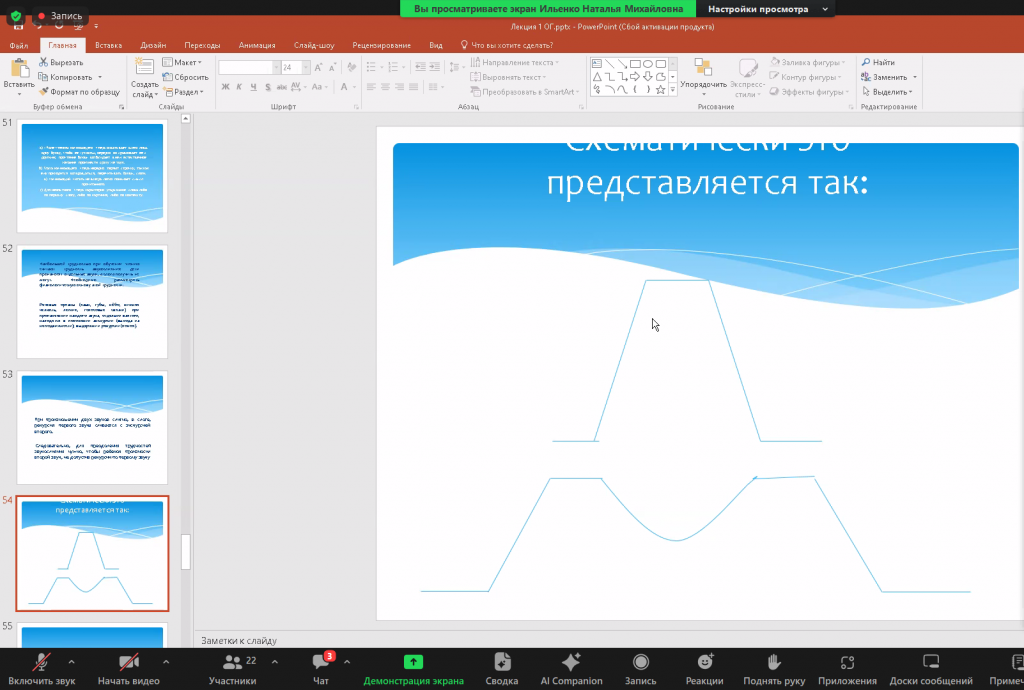Select the oval shape in shapes gallery
Image resolution: width=1024 pixels, height=690 pixels.
[x=648, y=64]
